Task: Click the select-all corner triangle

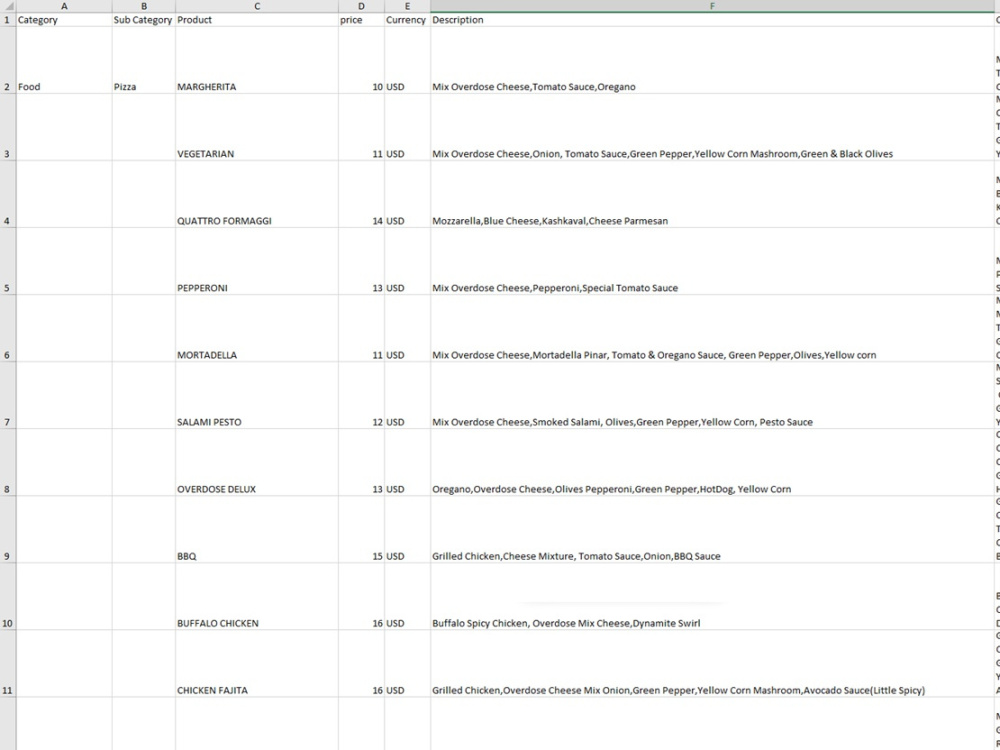Action: pos(8,6)
